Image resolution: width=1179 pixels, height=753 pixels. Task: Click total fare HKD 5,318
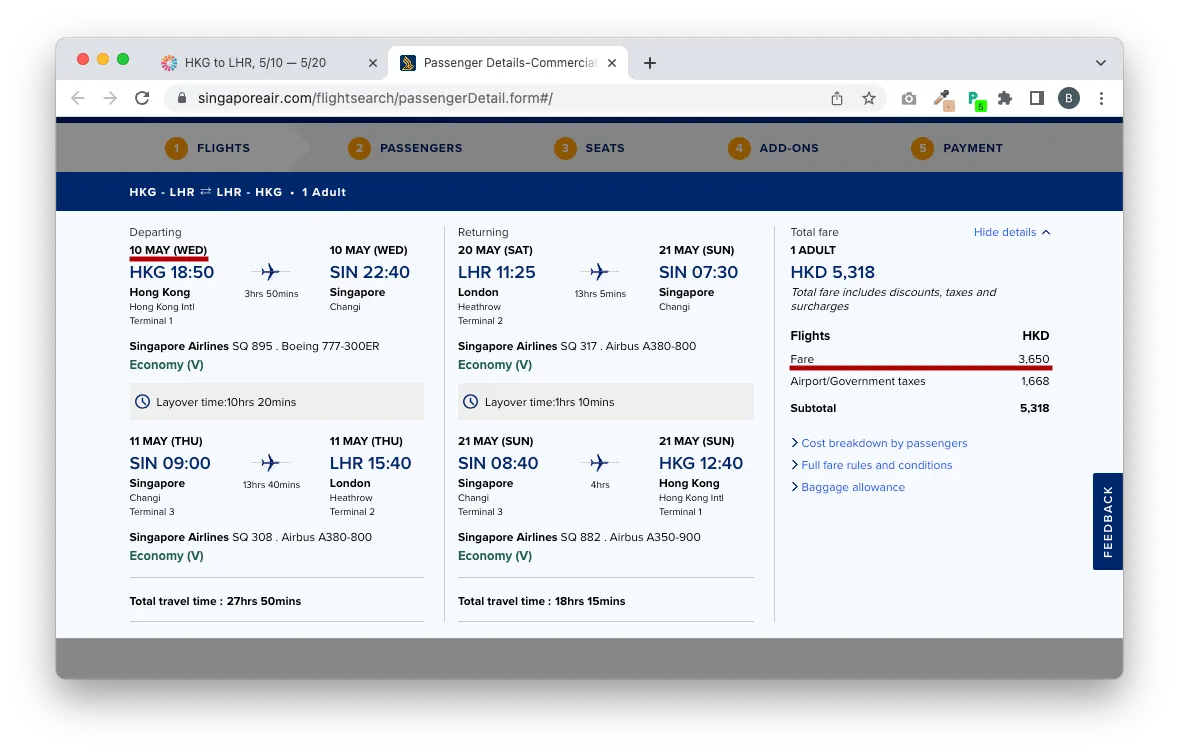coord(832,272)
